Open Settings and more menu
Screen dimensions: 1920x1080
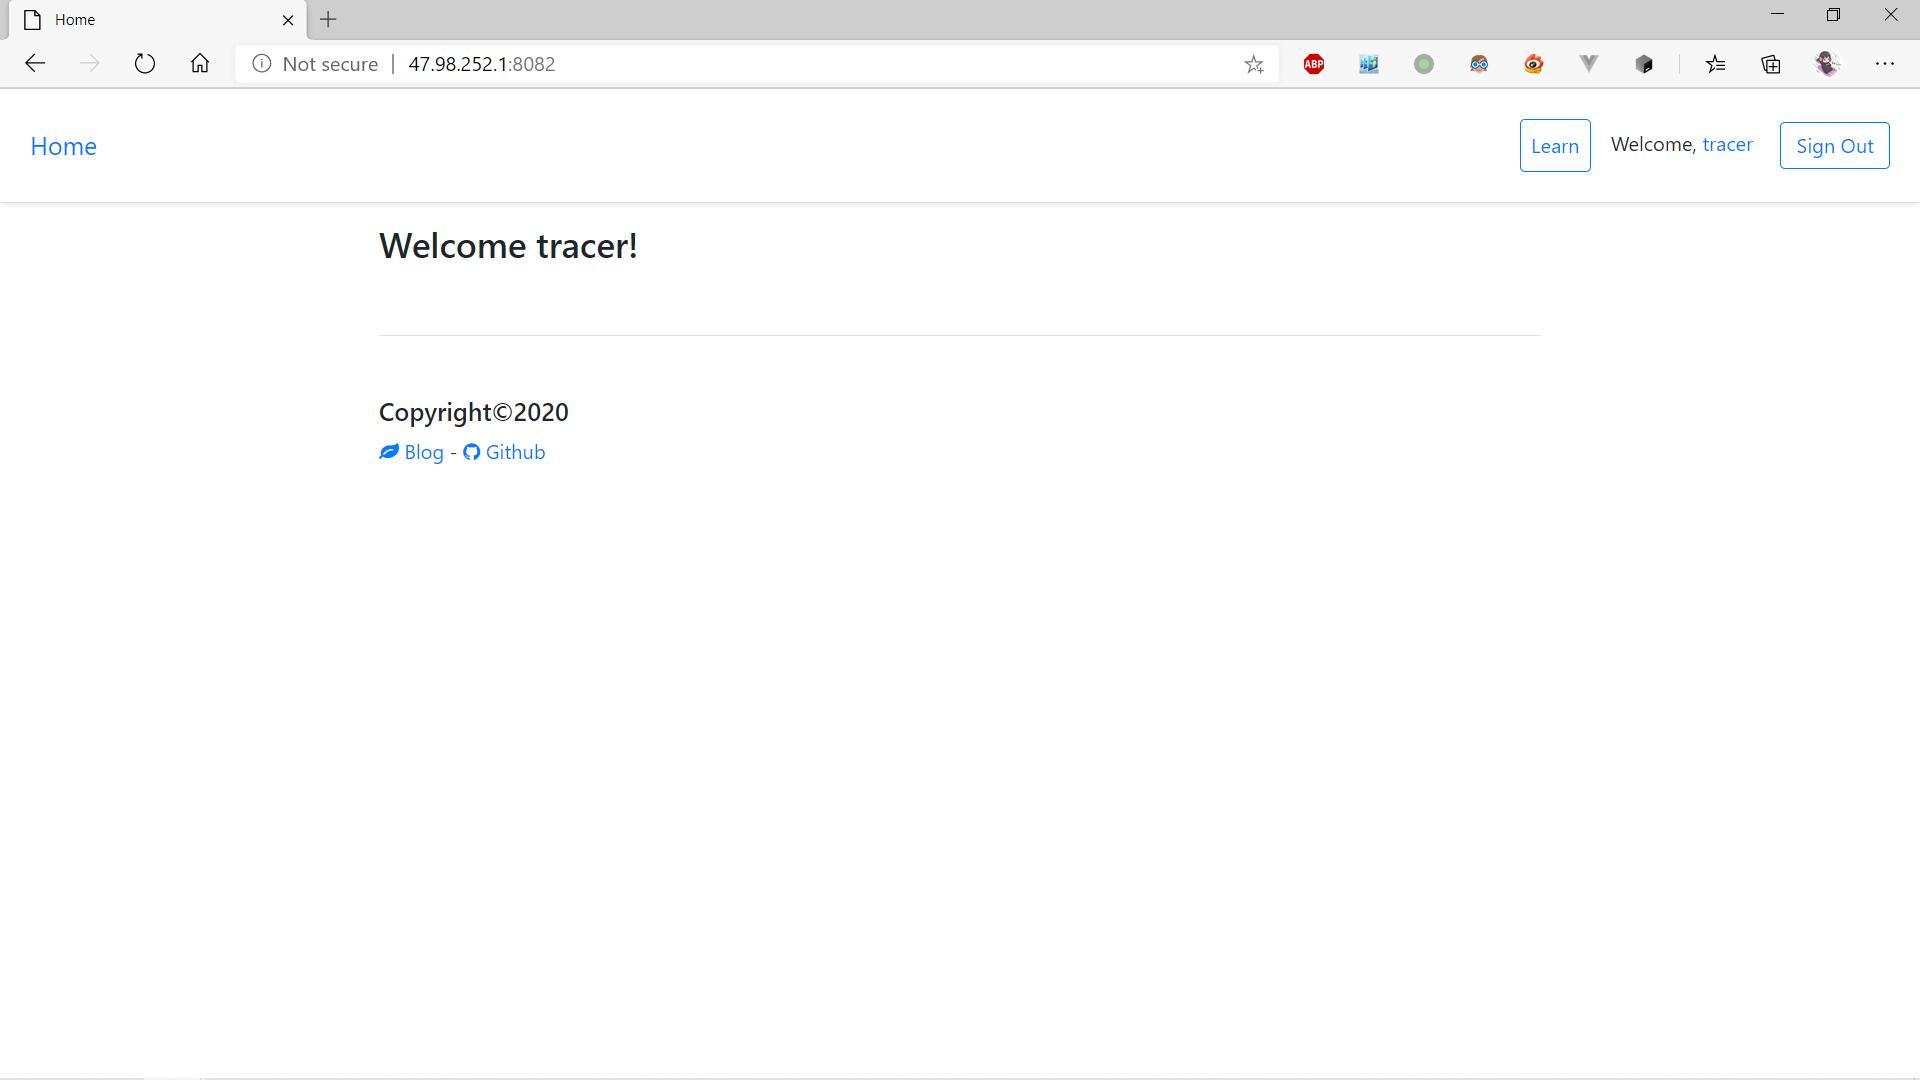1884,64
